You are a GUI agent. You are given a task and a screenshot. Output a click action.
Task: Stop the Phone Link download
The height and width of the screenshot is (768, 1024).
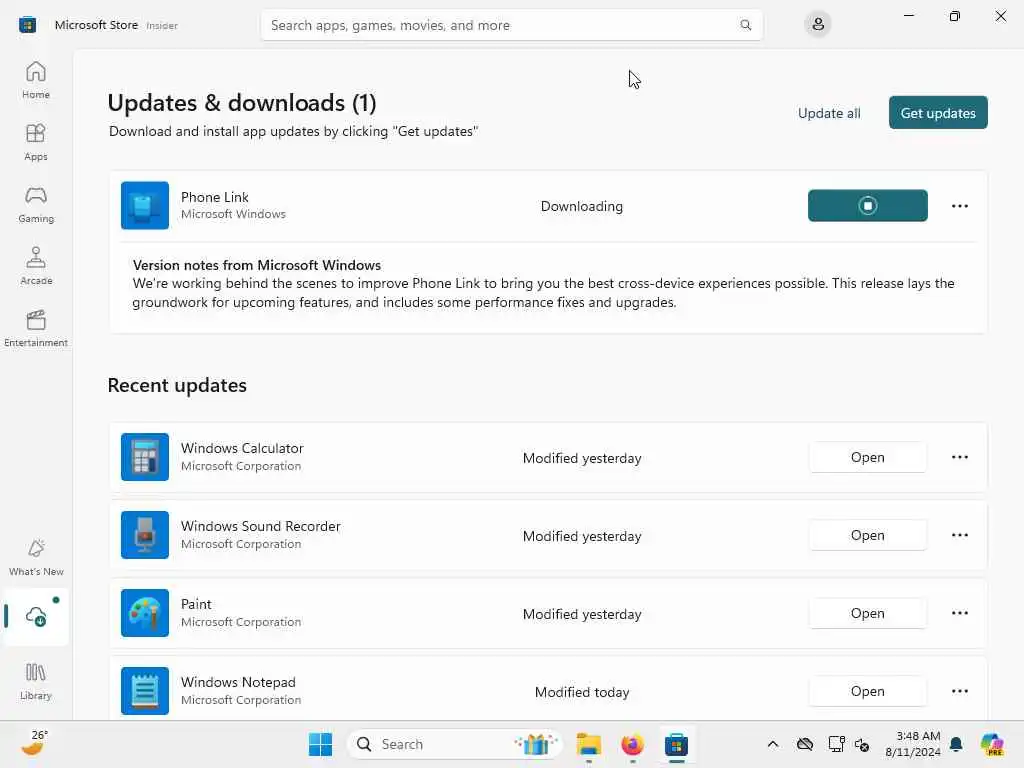(x=867, y=206)
